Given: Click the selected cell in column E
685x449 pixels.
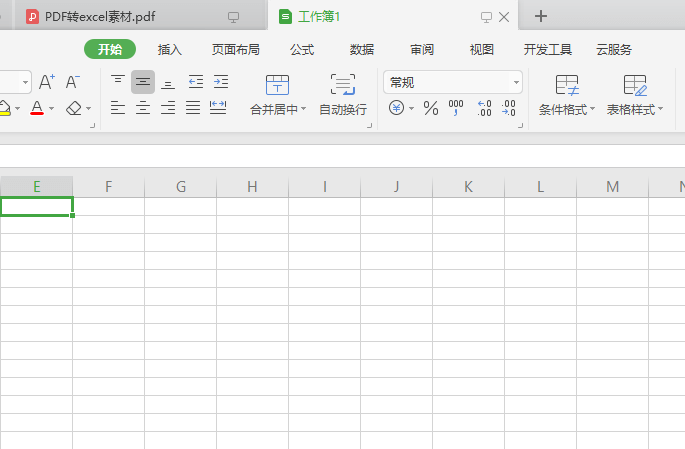Looking at the screenshot, I should (x=37, y=207).
